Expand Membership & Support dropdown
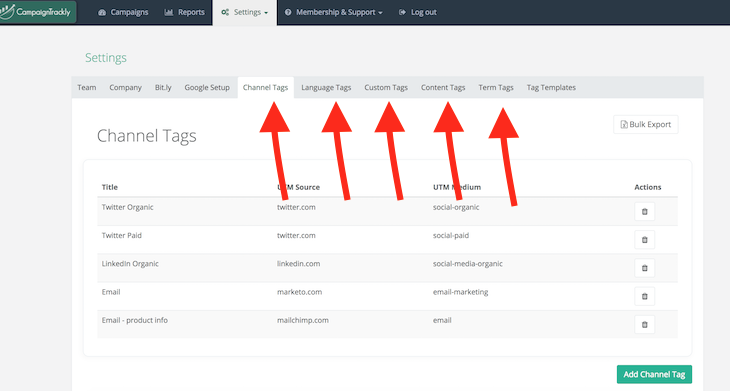 [x=333, y=12]
